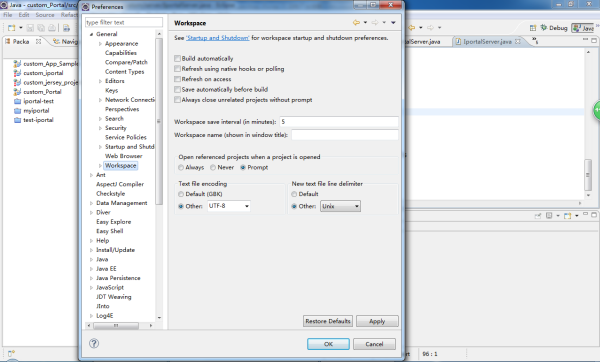Viewport: 600px width, 362px height.
Task: Open the Debug perspective icon
Action: (x=553, y=28)
